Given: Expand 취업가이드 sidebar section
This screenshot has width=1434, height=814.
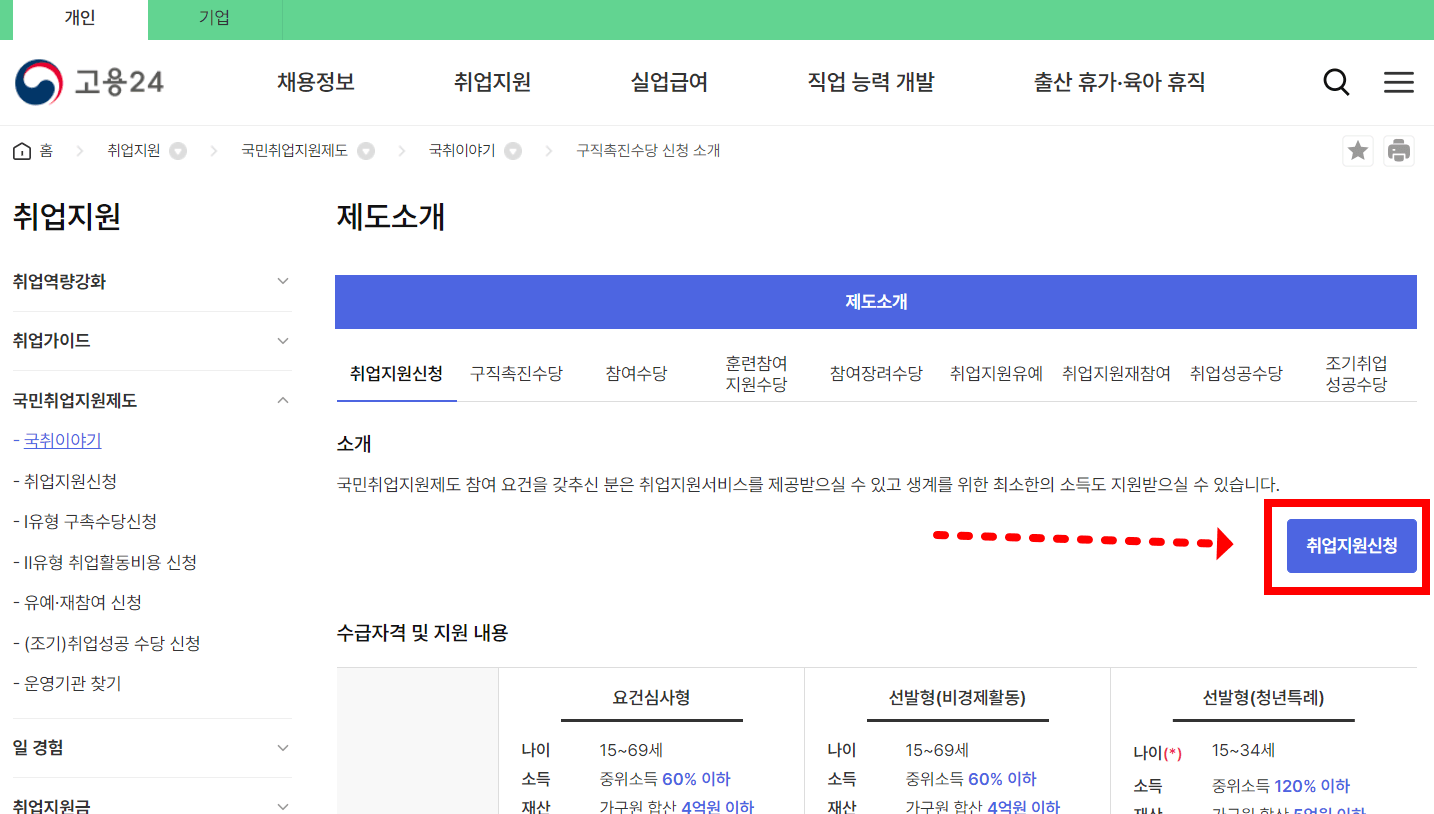Looking at the screenshot, I should (x=152, y=341).
